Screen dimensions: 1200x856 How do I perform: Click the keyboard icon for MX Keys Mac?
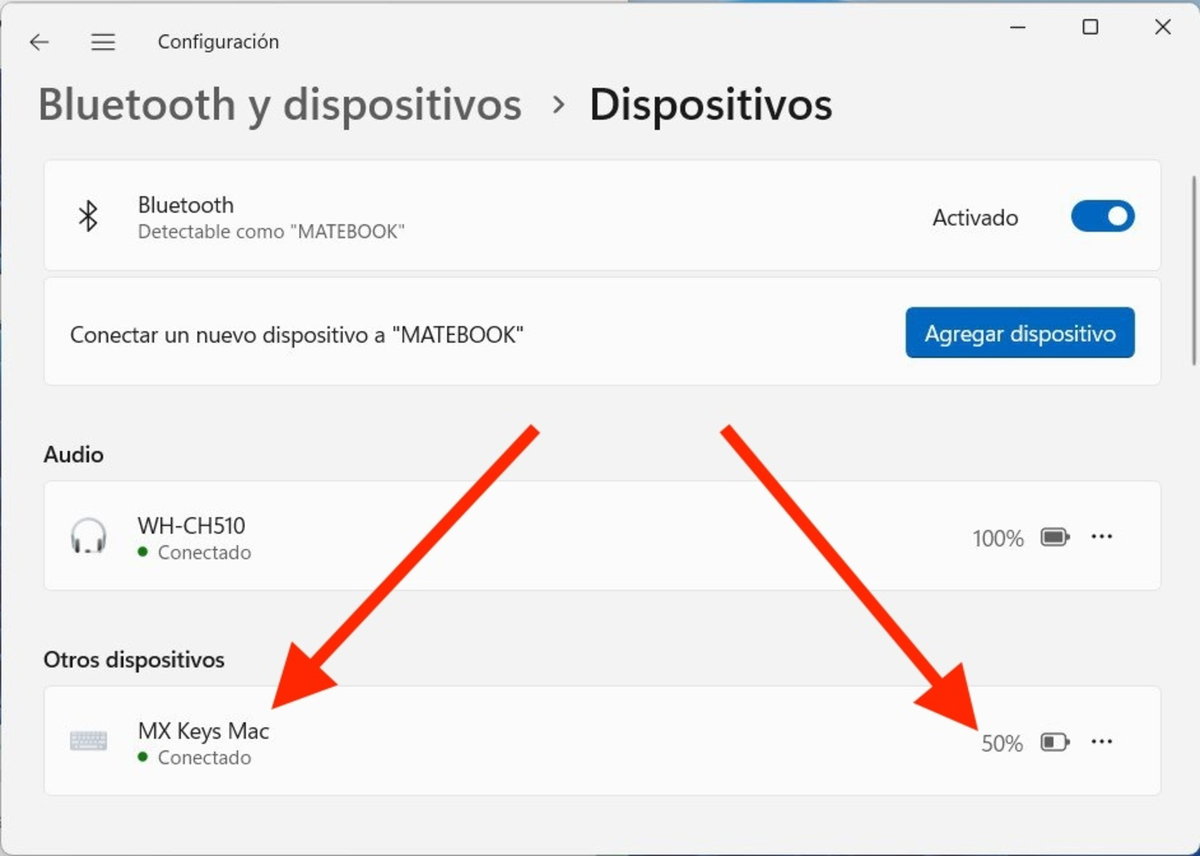tap(89, 740)
